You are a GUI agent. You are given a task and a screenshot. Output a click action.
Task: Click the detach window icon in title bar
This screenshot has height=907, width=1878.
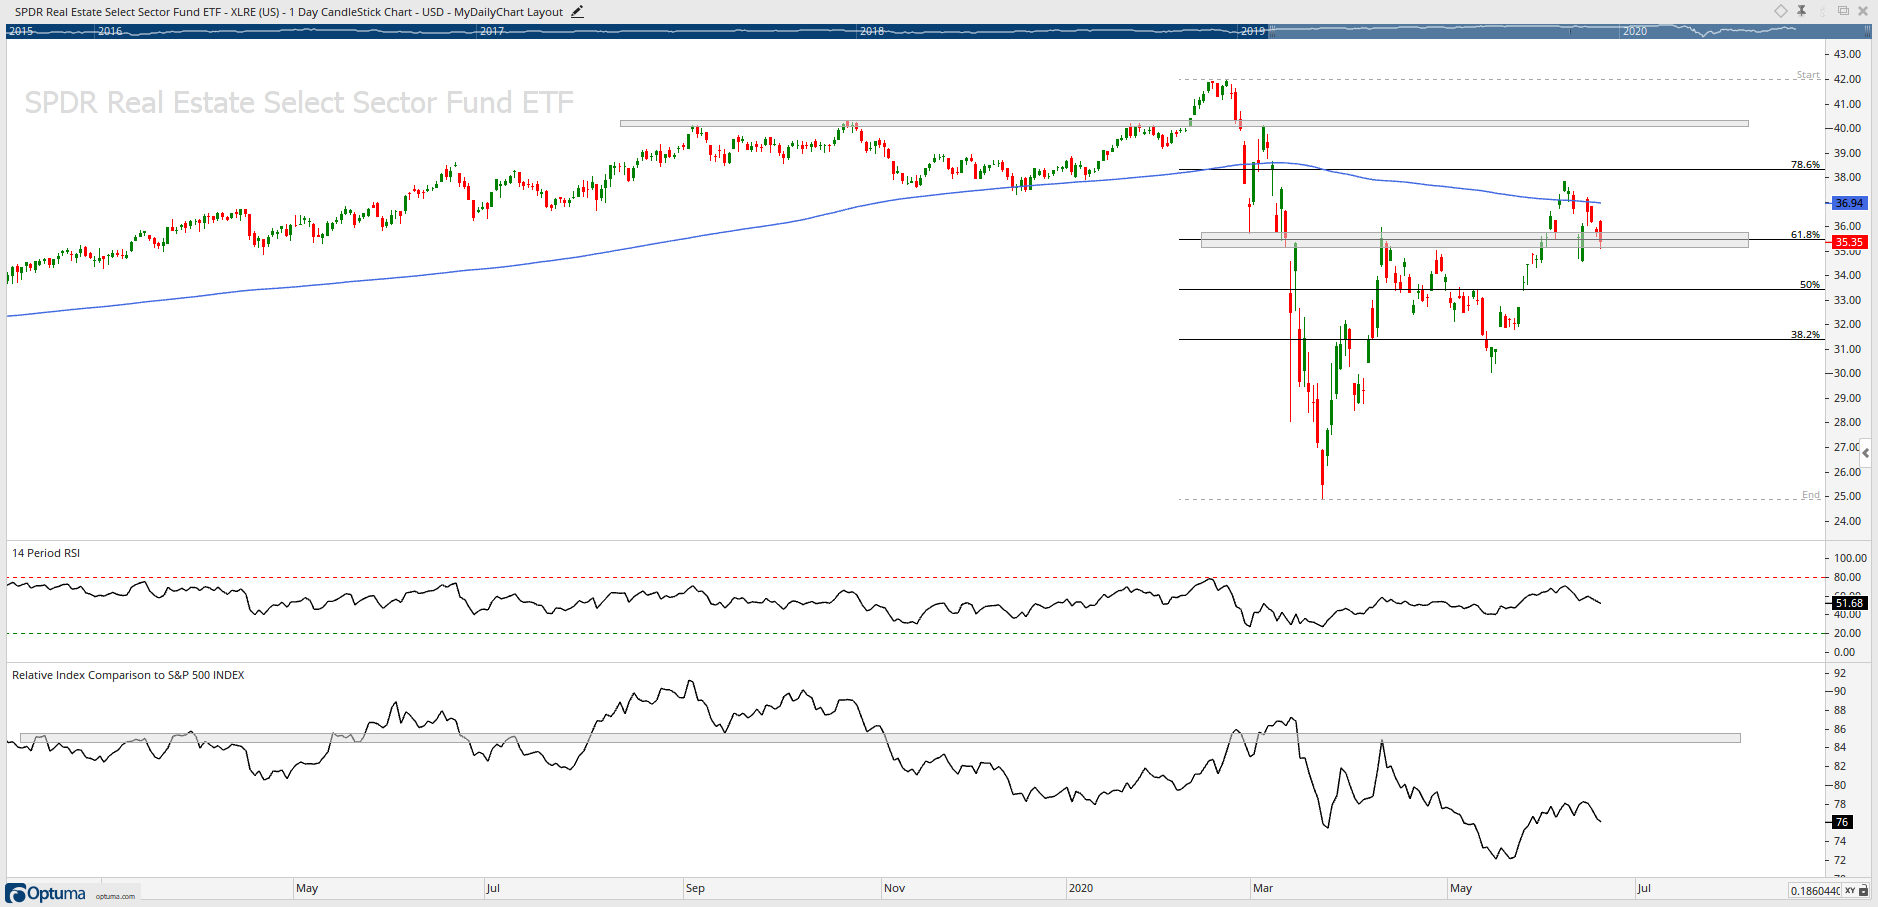point(1843,11)
